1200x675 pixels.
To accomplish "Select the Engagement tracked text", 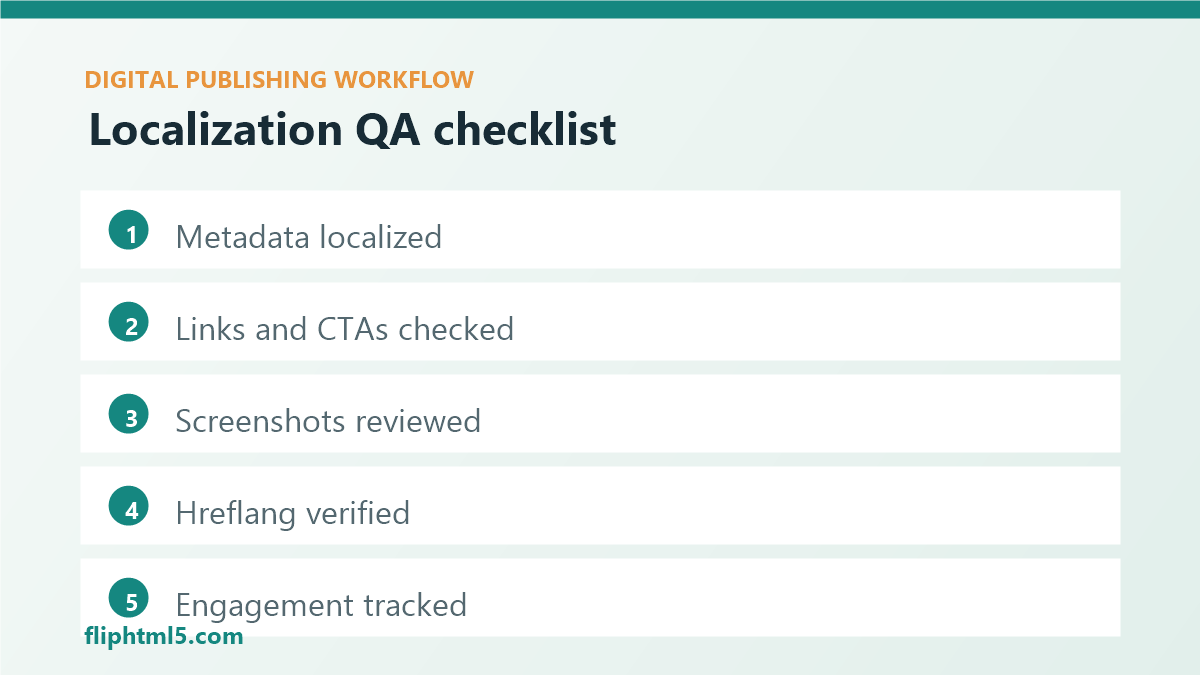I will [x=321, y=605].
